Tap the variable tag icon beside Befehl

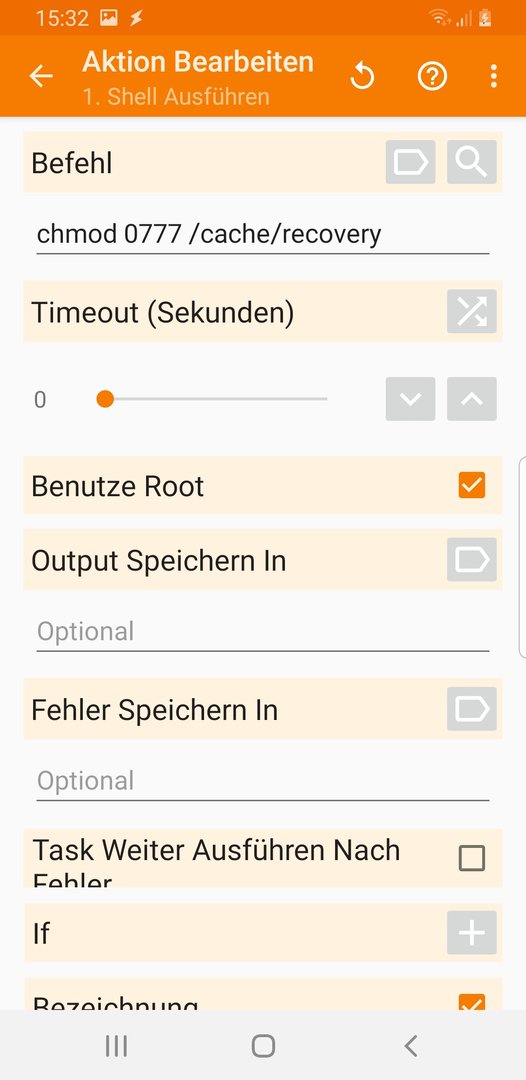click(x=410, y=162)
